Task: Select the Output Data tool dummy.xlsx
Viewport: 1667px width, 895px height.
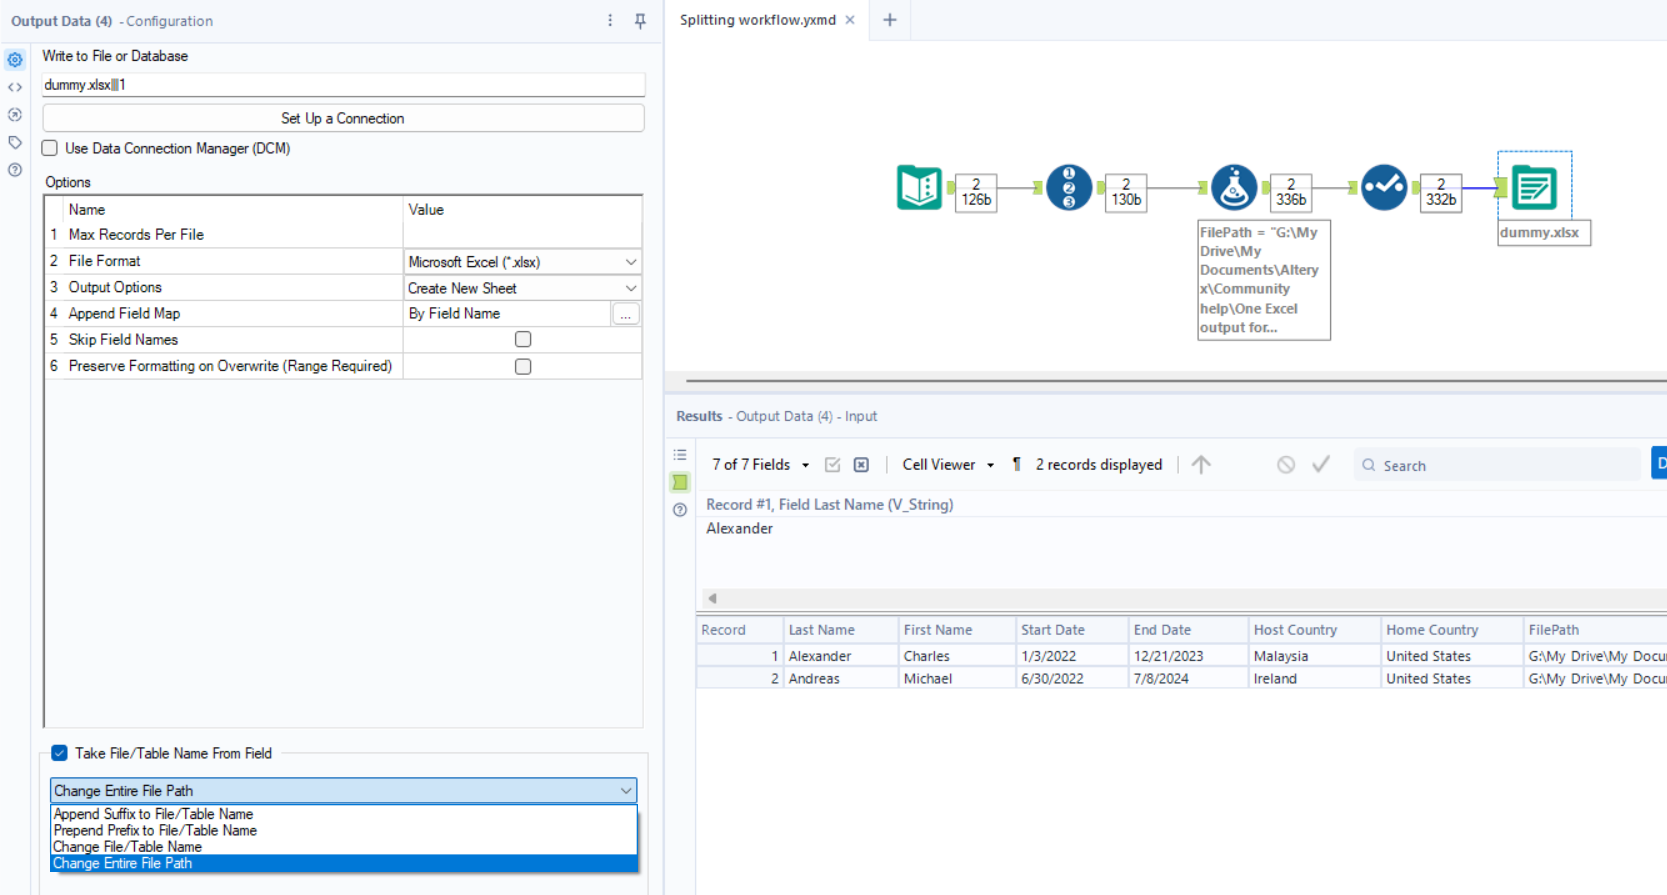Action: point(1533,187)
